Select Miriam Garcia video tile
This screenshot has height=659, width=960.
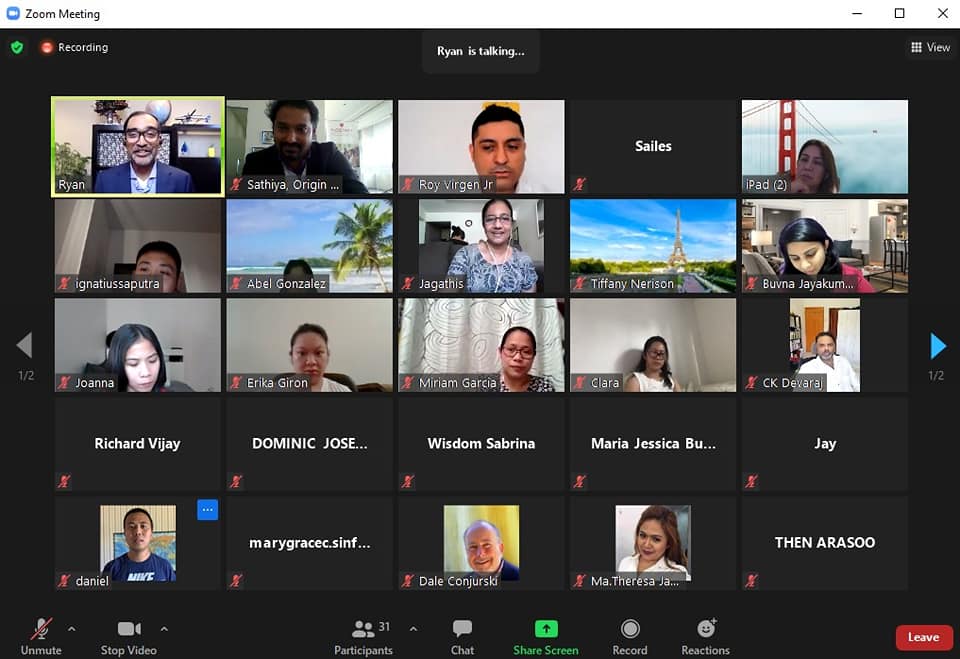(481, 345)
